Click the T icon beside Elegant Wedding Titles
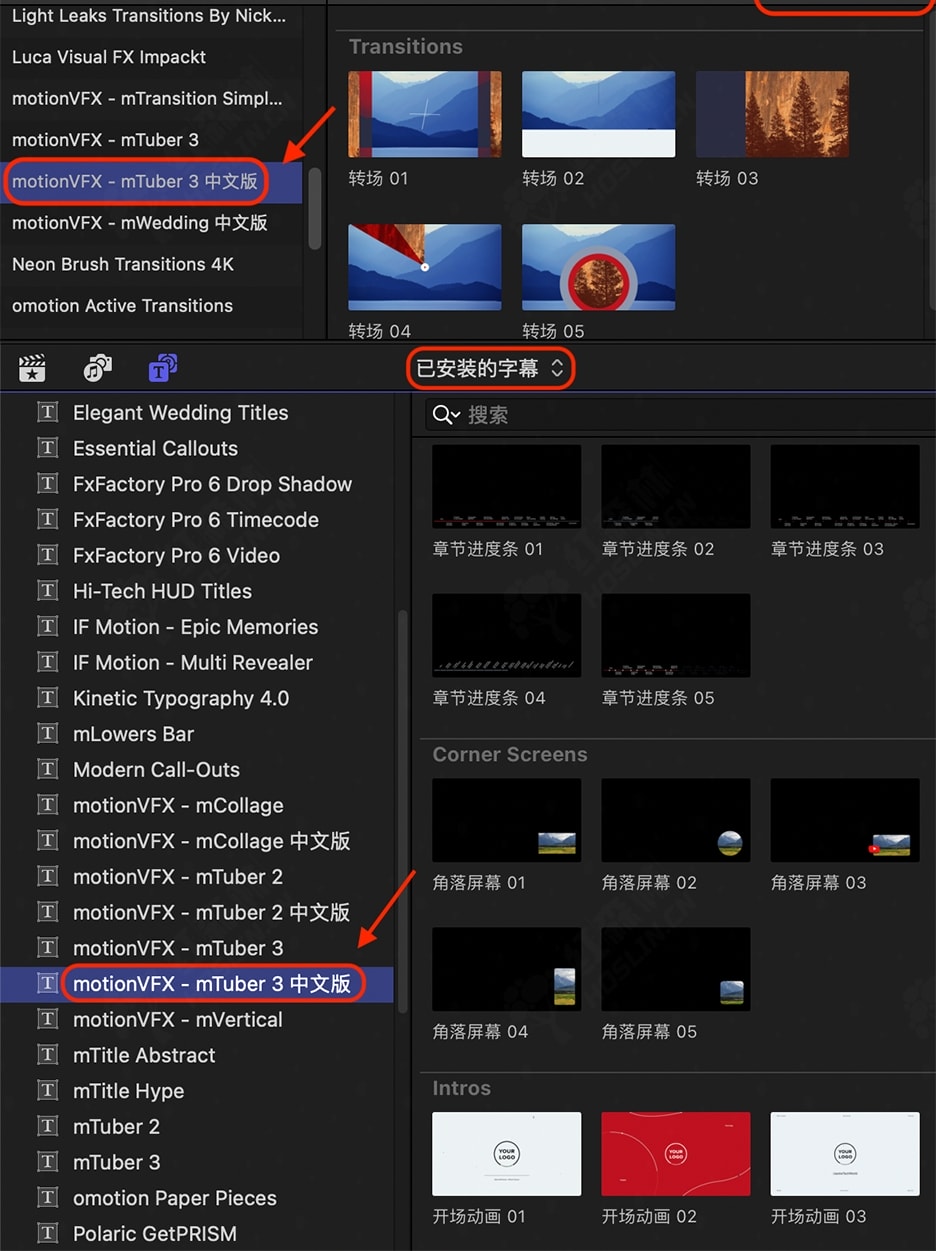The width and height of the screenshot is (936, 1251). [x=47, y=413]
